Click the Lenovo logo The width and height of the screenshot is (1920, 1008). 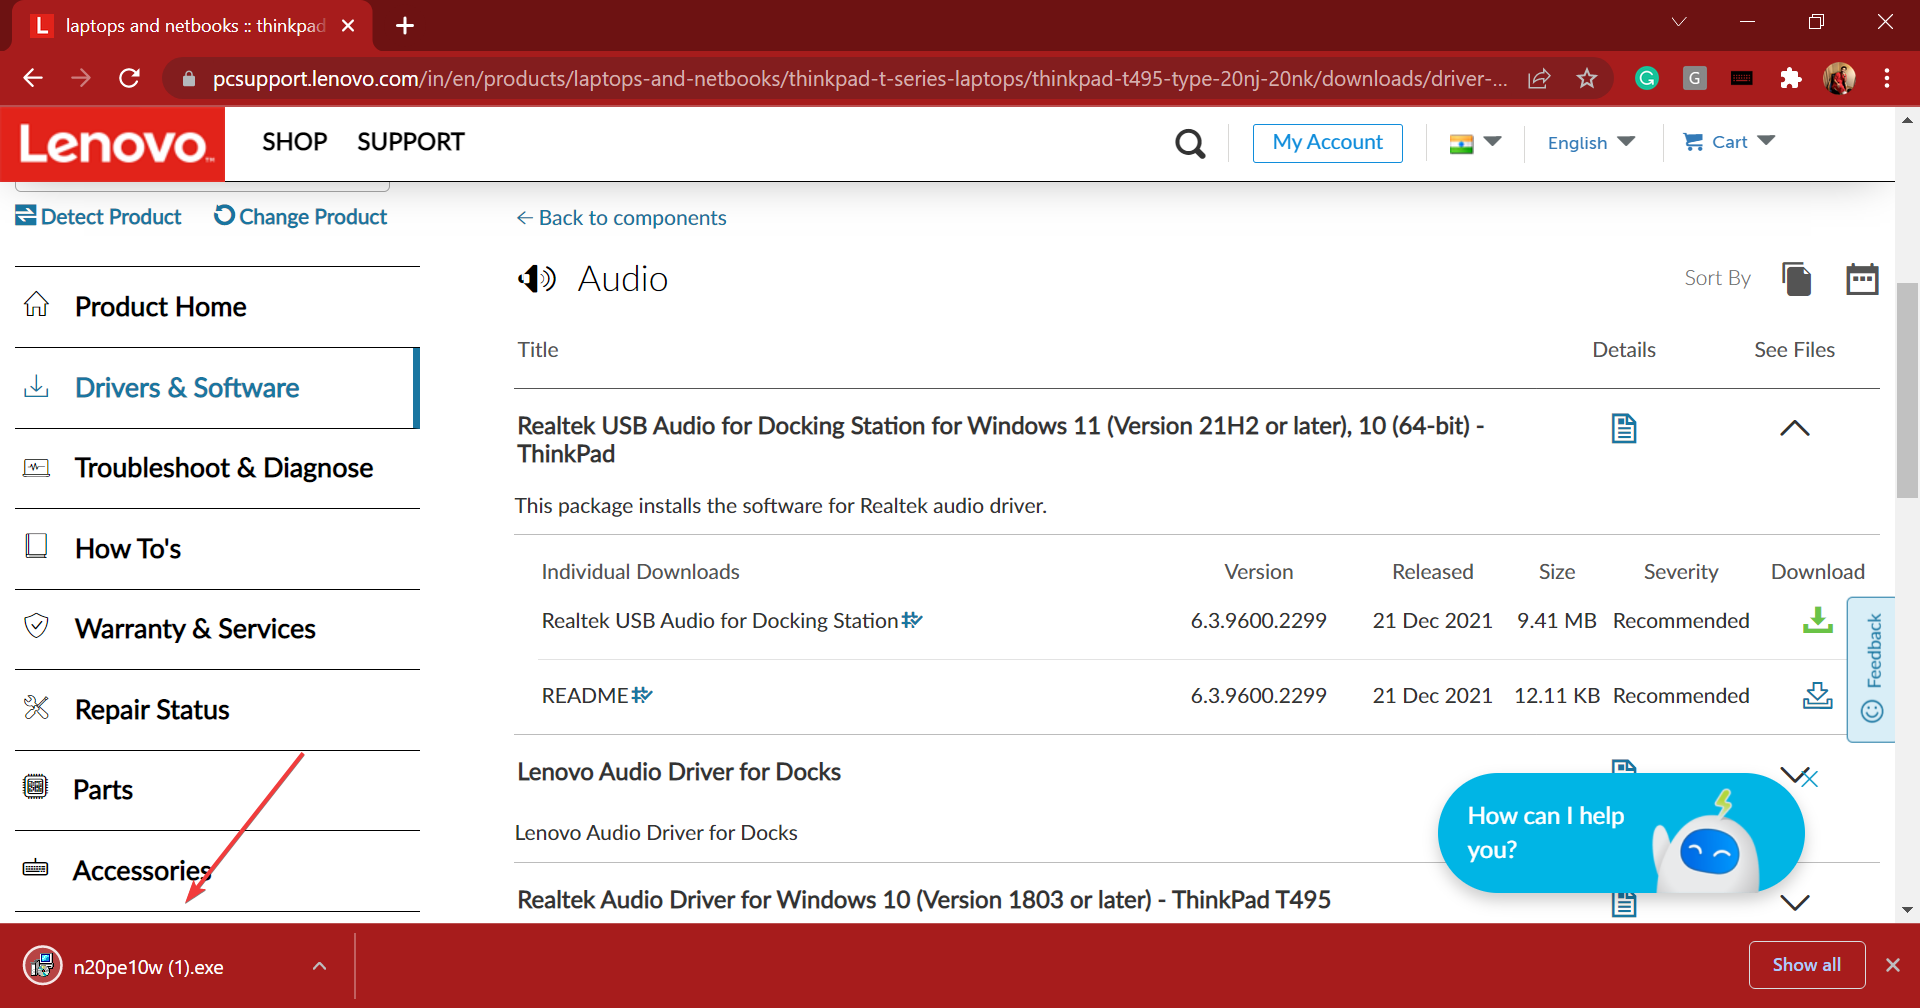113,143
